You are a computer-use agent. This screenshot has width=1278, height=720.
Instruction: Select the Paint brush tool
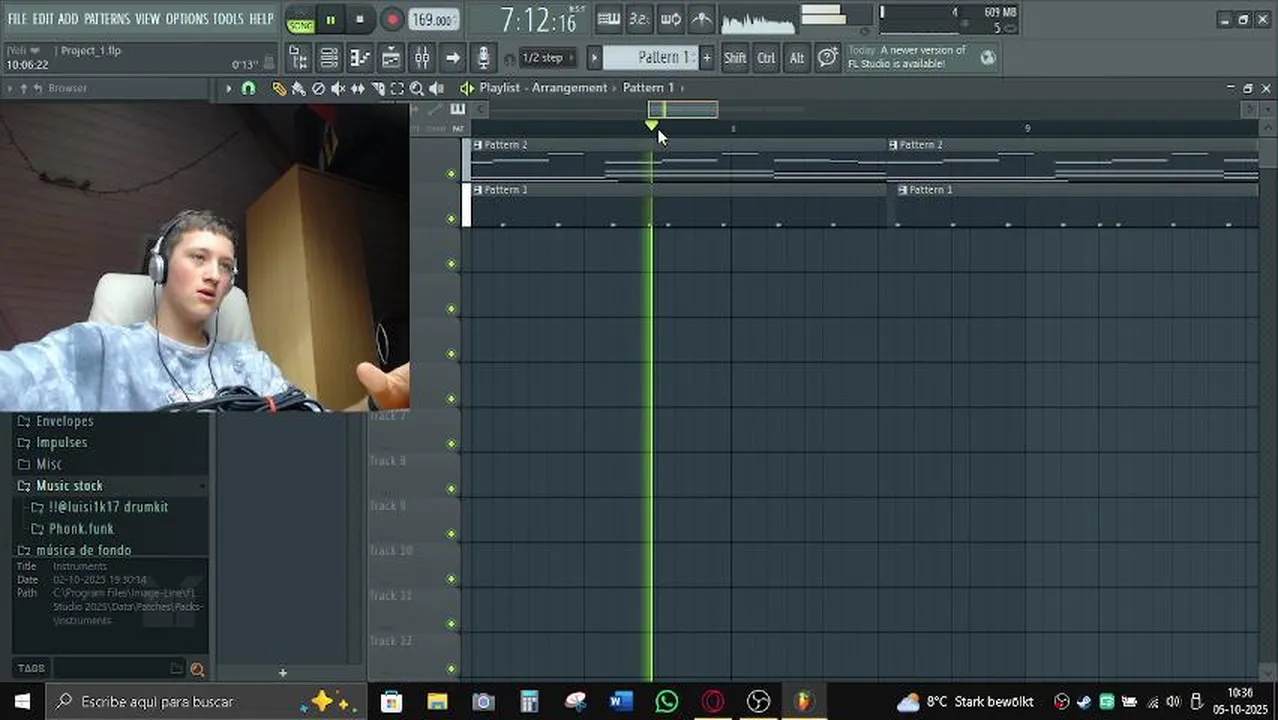[298, 88]
